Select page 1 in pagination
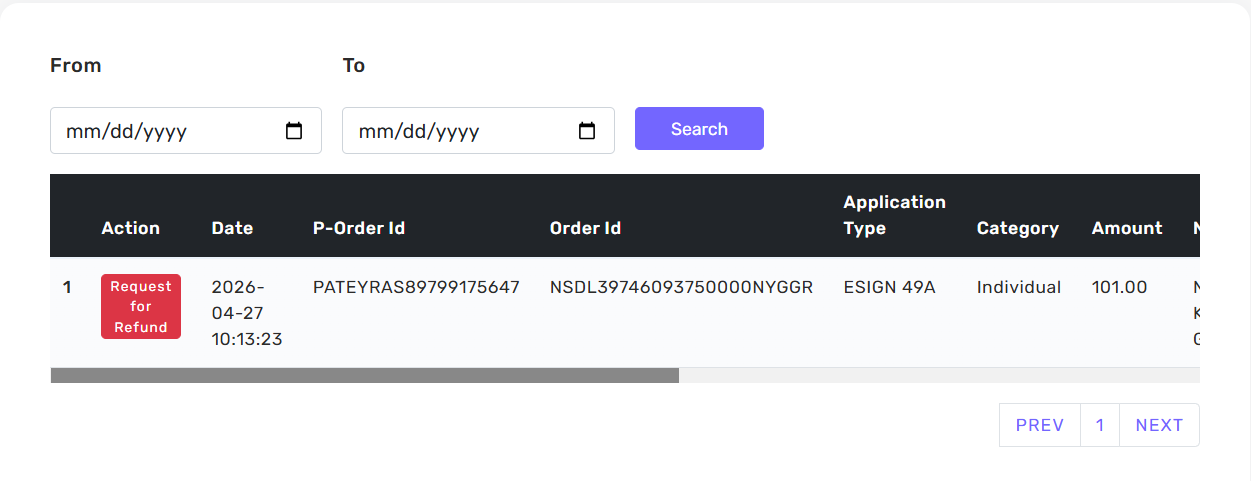Viewport: 1251px width, 481px height. (x=1100, y=425)
